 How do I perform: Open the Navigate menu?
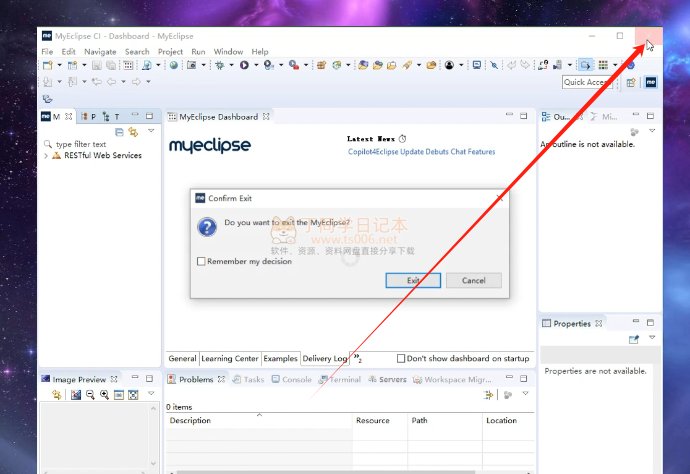100,52
